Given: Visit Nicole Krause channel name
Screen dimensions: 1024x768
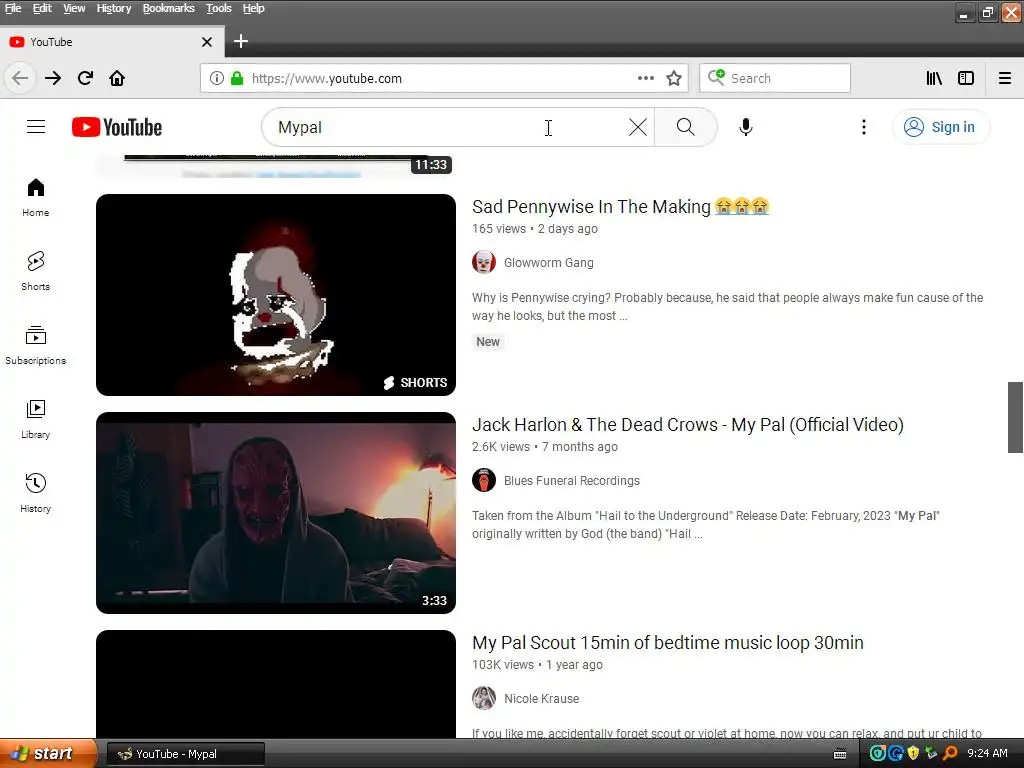Looking at the screenshot, I should (541, 698).
